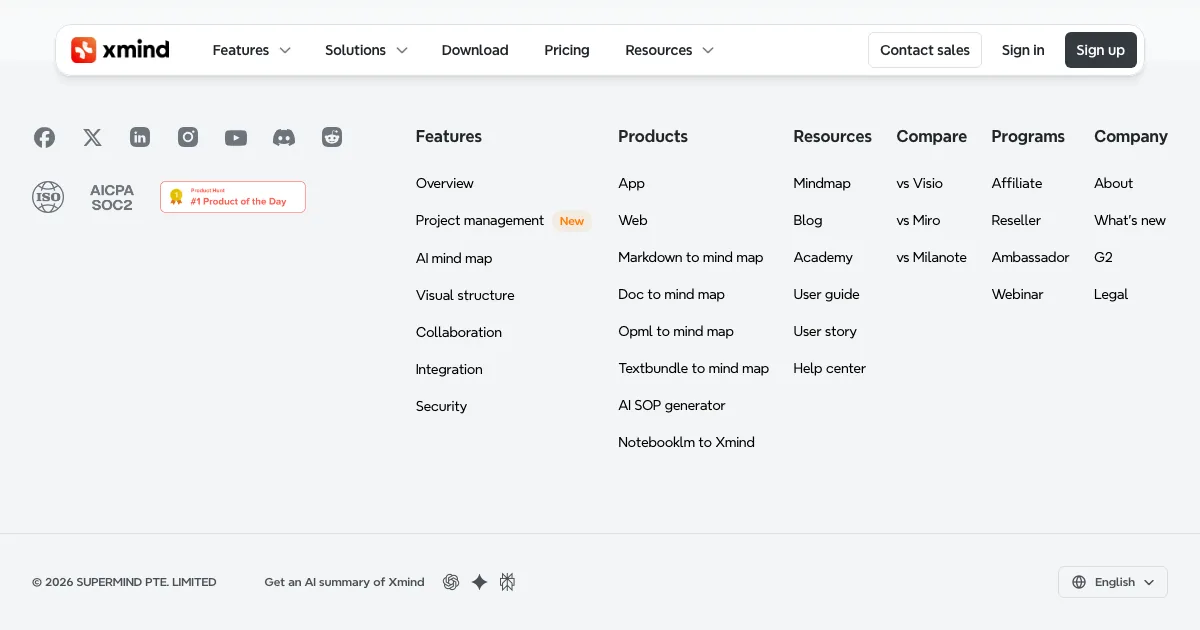The image size is (1200, 630).
Task: Open the Solutions dropdown menu
Action: (x=366, y=50)
